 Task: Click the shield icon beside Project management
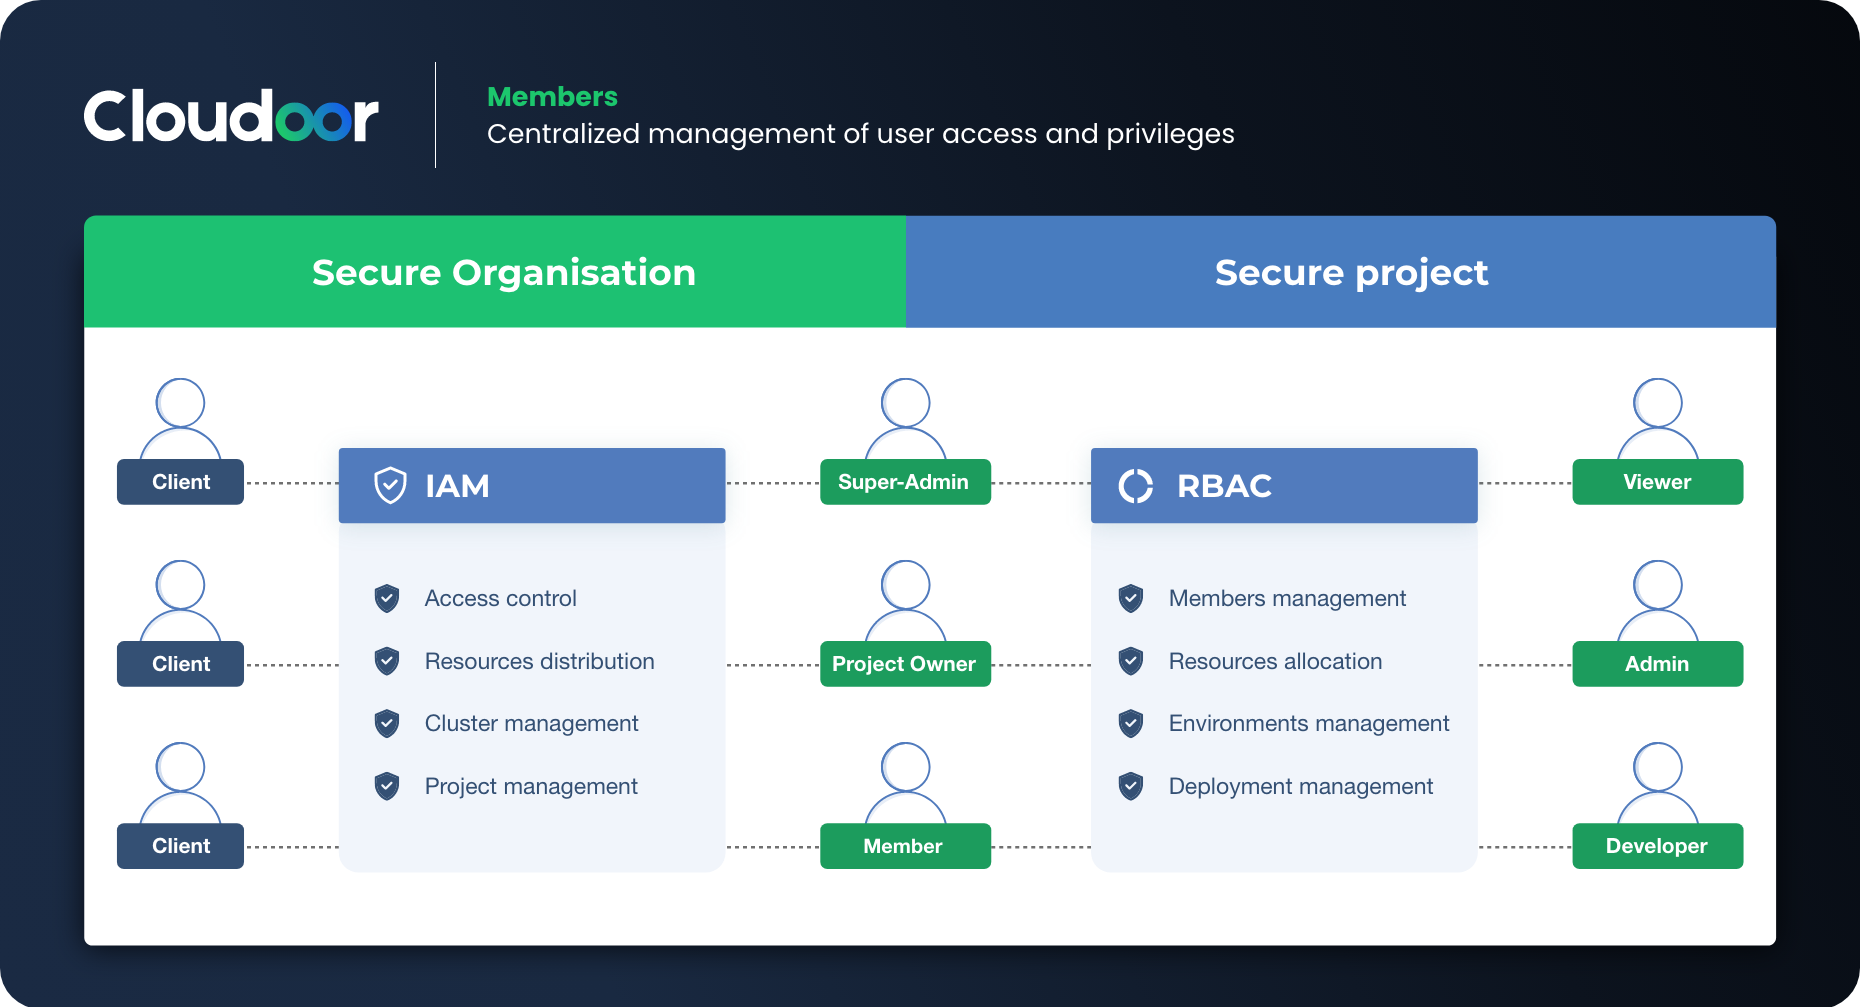387,786
